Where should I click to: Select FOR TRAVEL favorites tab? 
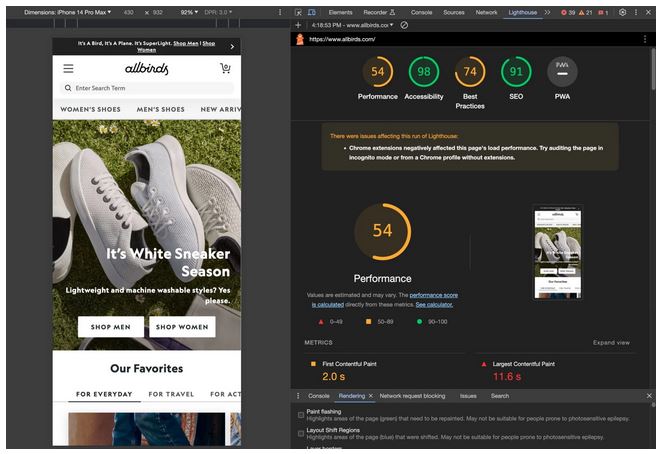[171, 394]
